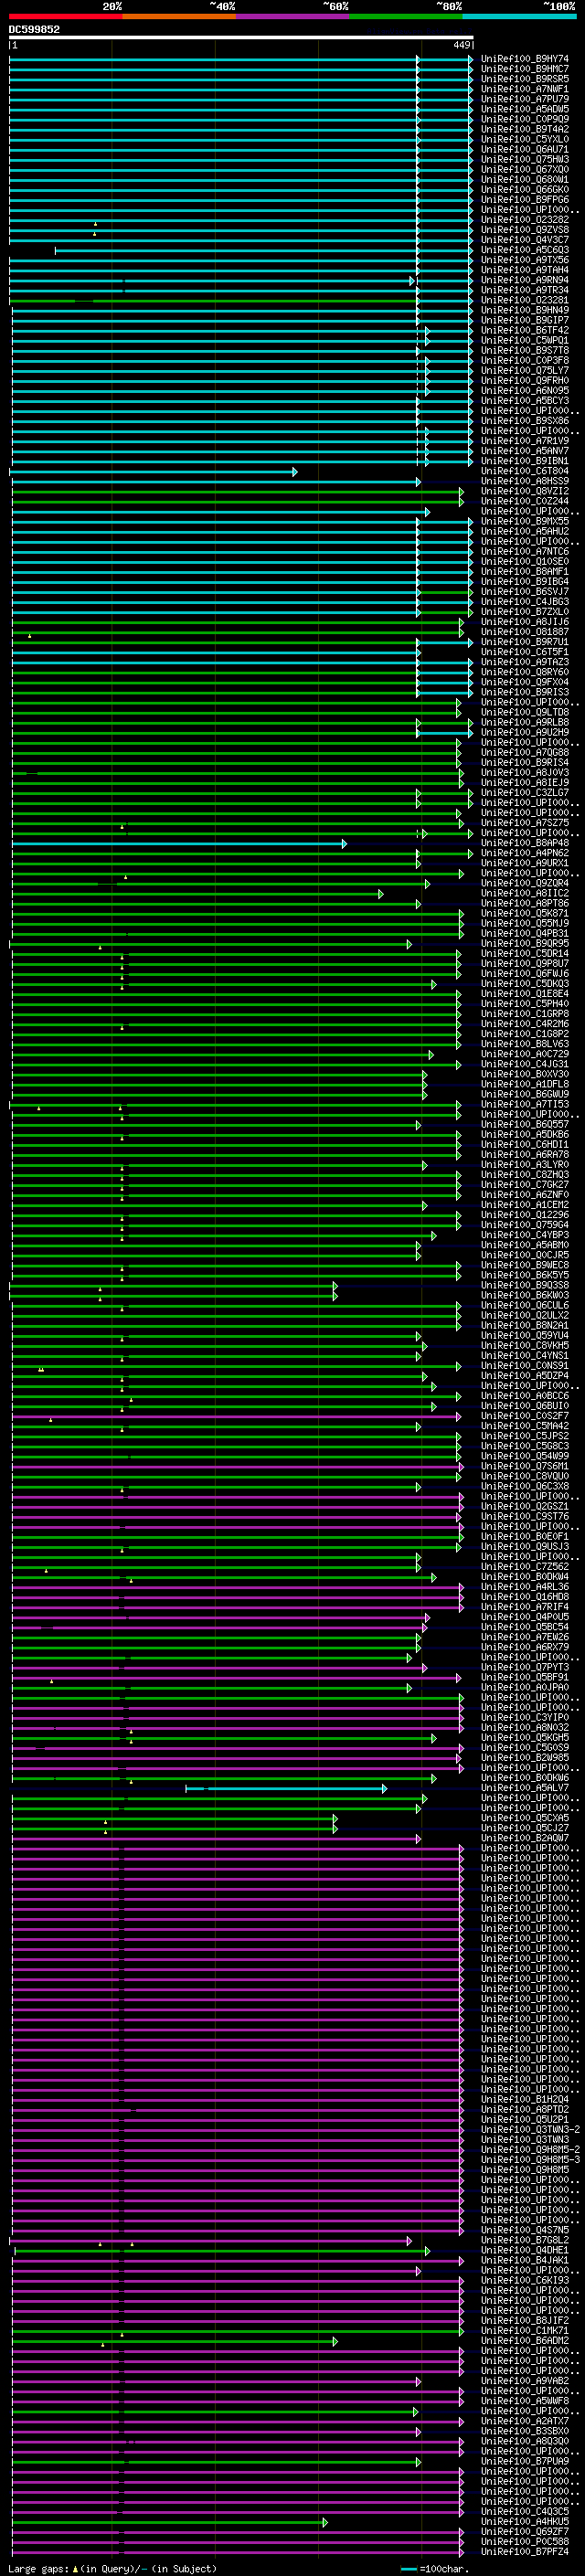Select the DC599852 query sequence label
585x2576 pixels.
(34, 29)
